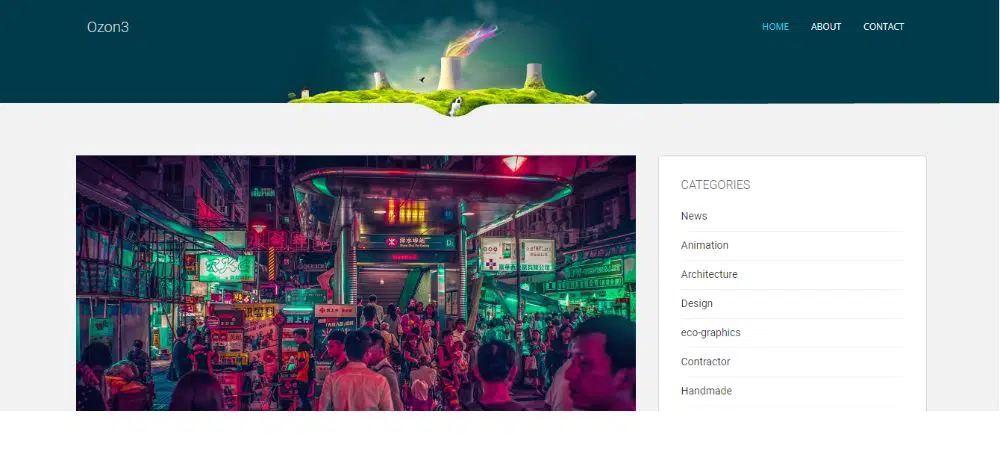Choose the Design category
The width and height of the screenshot is (1000, 449).
(x=697, y=303)
